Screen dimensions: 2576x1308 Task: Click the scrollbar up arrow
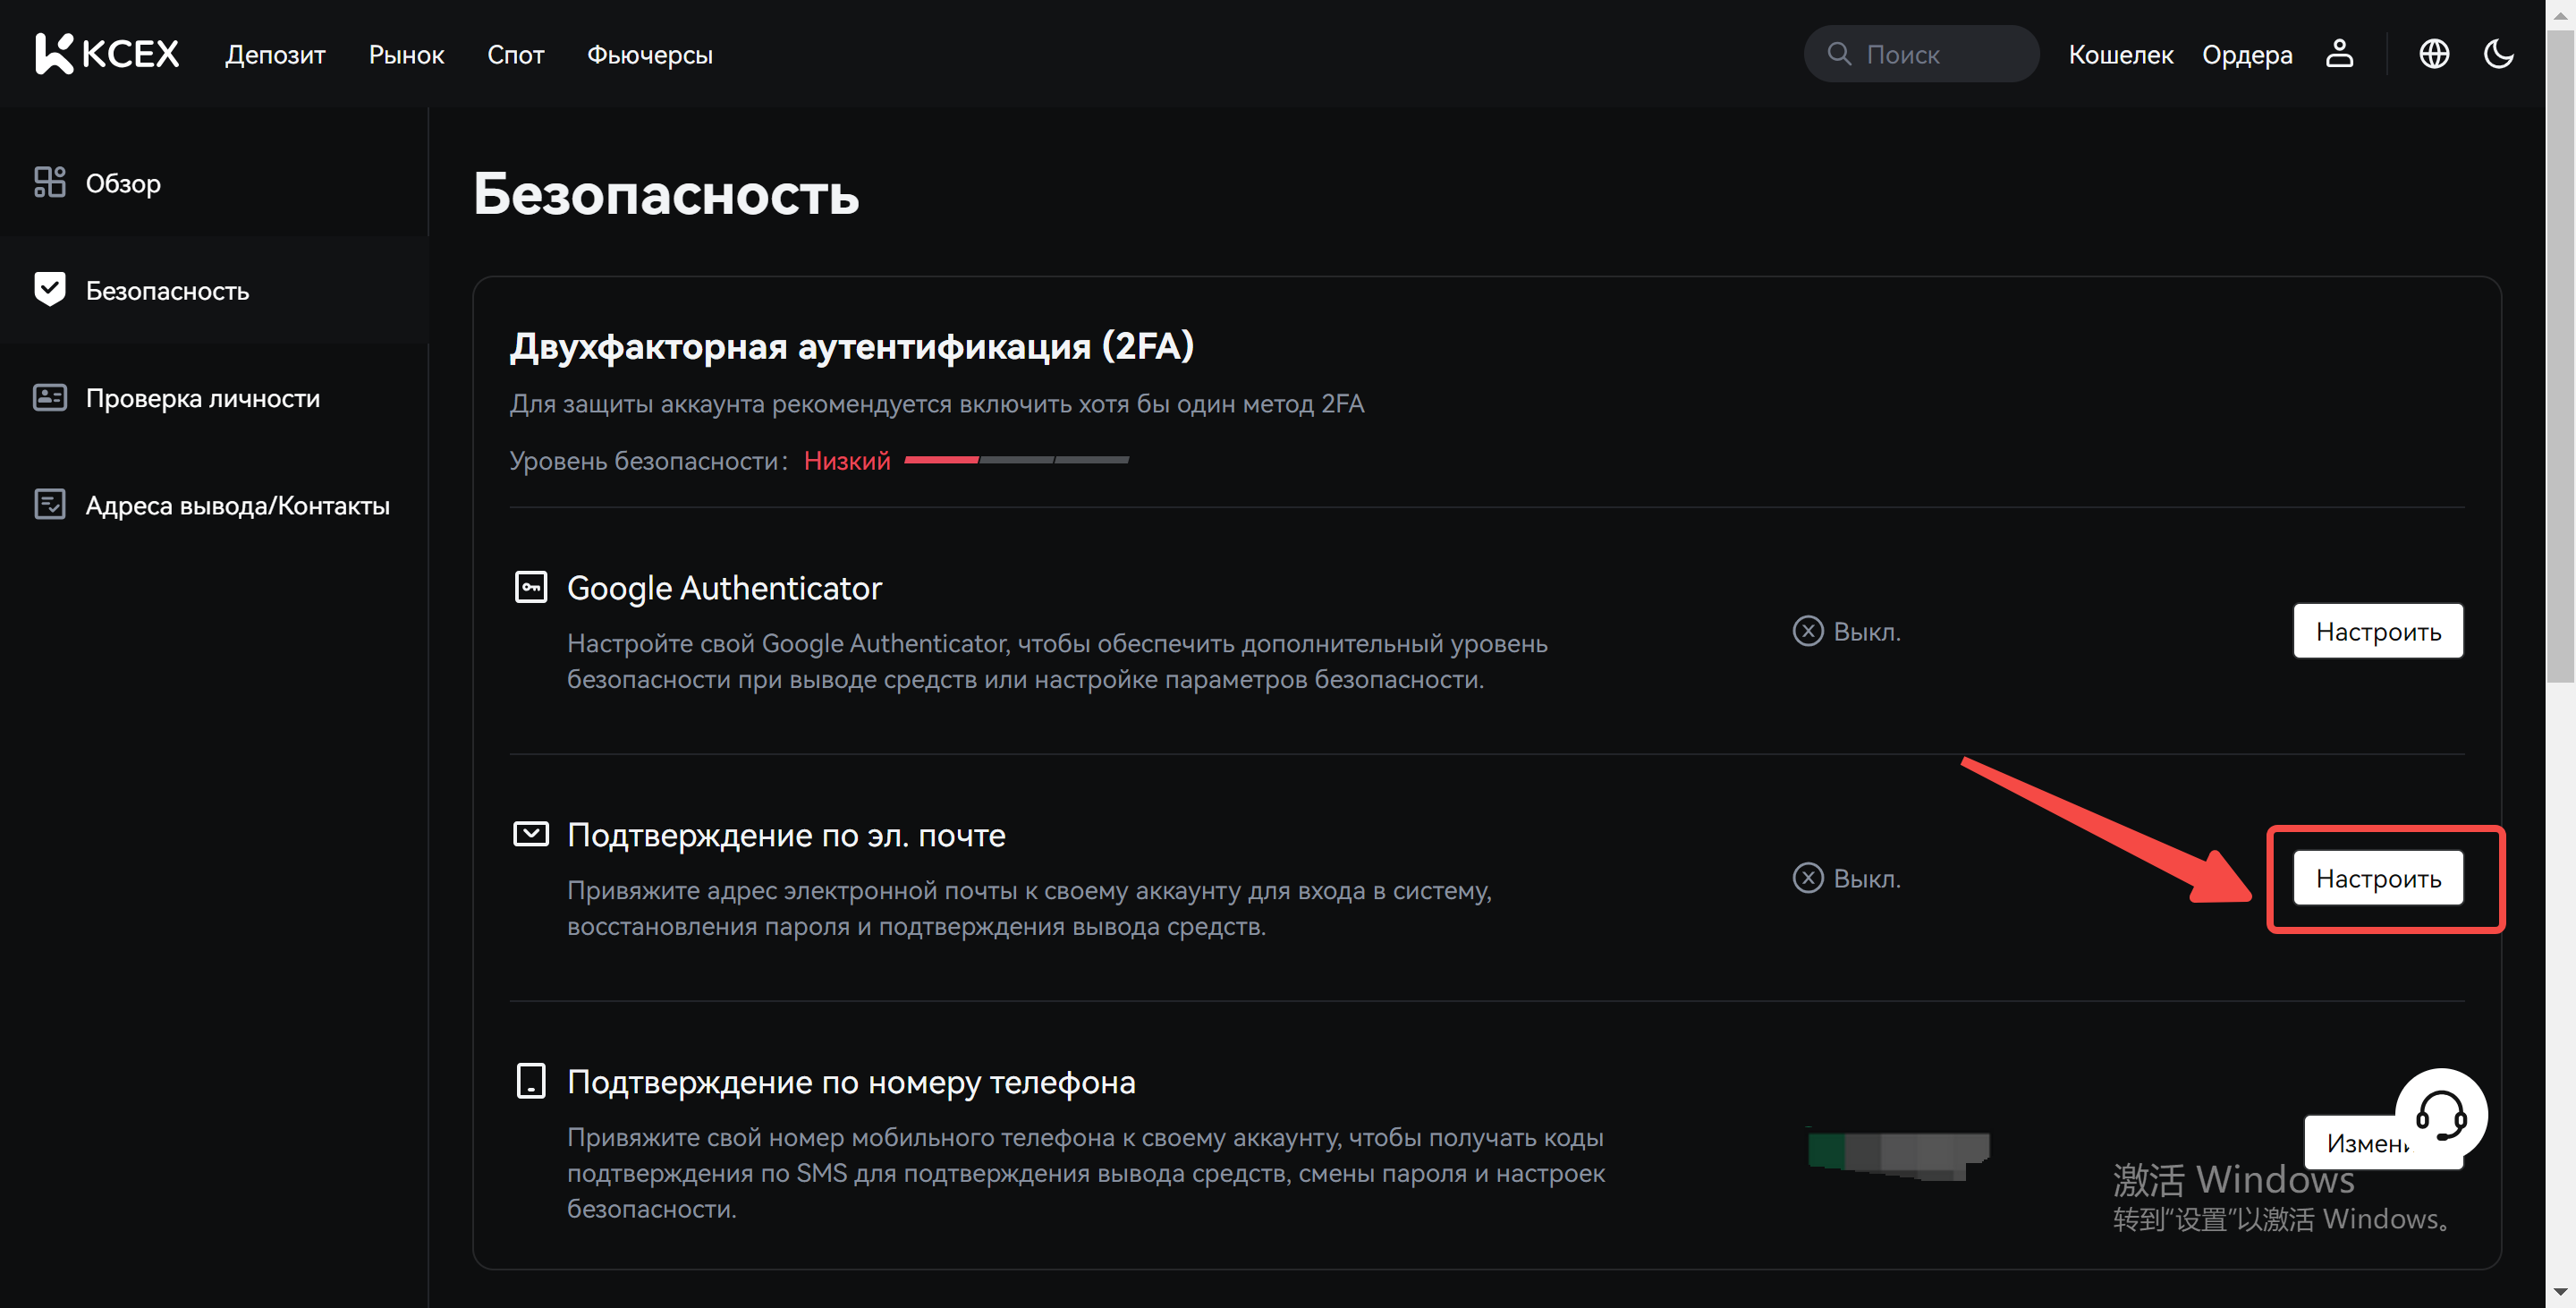[x=2561, y=14]
